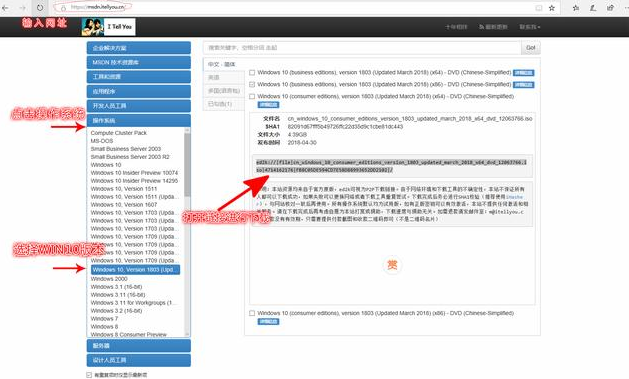
Task: Click the I Tell You site logo
Action: coord(108,27)
